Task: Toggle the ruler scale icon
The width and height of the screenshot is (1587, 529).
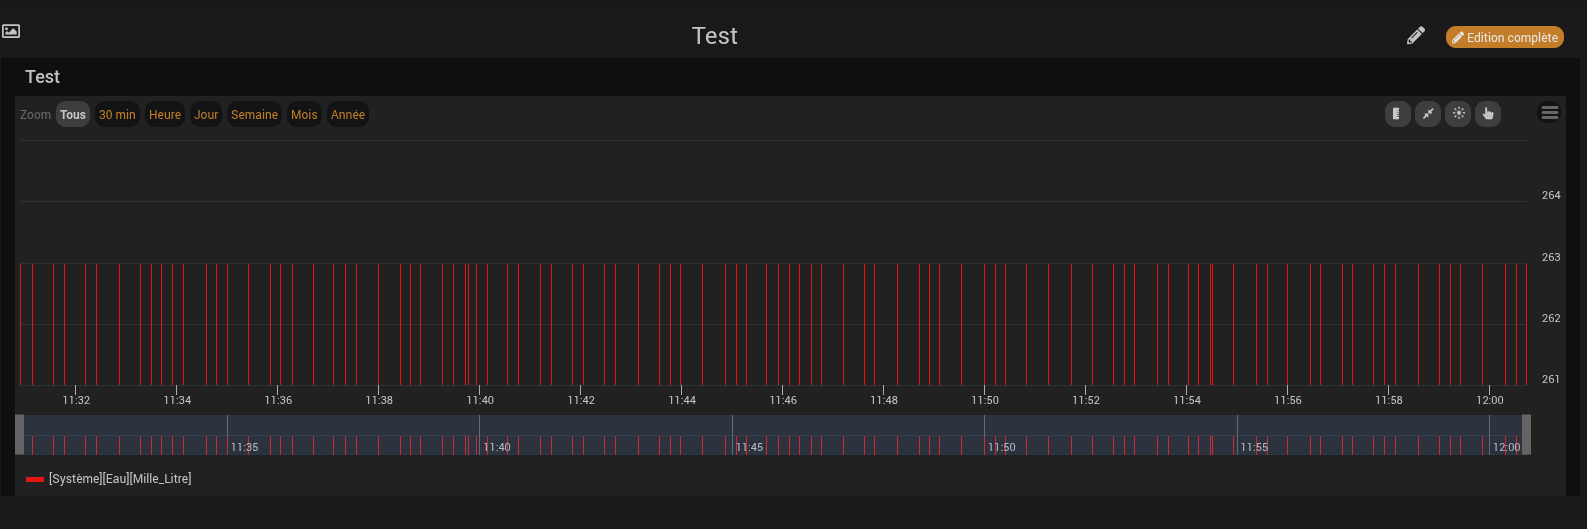Action: click(x=1398, y=114)
